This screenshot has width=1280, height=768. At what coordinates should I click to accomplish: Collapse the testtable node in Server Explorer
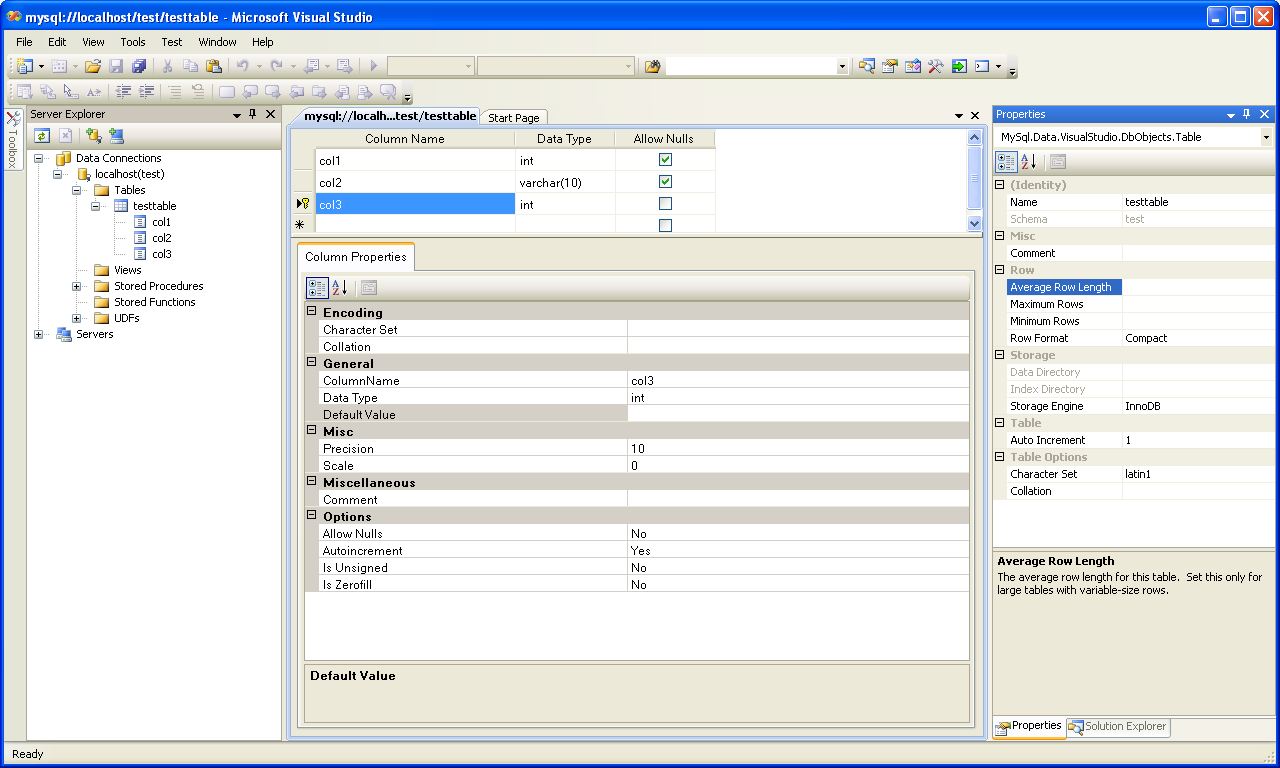coord(97,206)
